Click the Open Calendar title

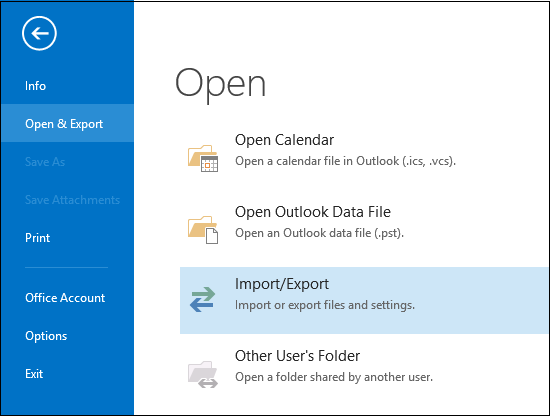tap(284, 140)
